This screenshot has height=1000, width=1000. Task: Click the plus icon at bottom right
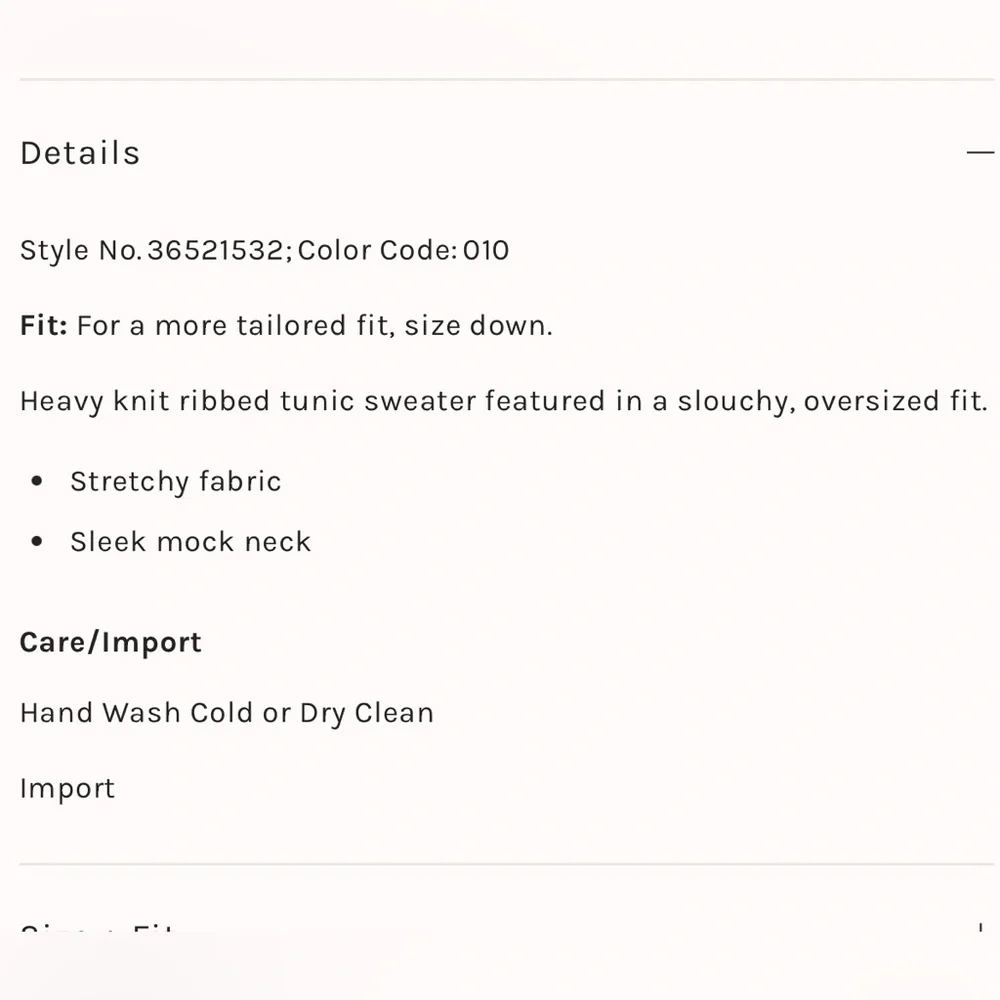tap(980, 930)
